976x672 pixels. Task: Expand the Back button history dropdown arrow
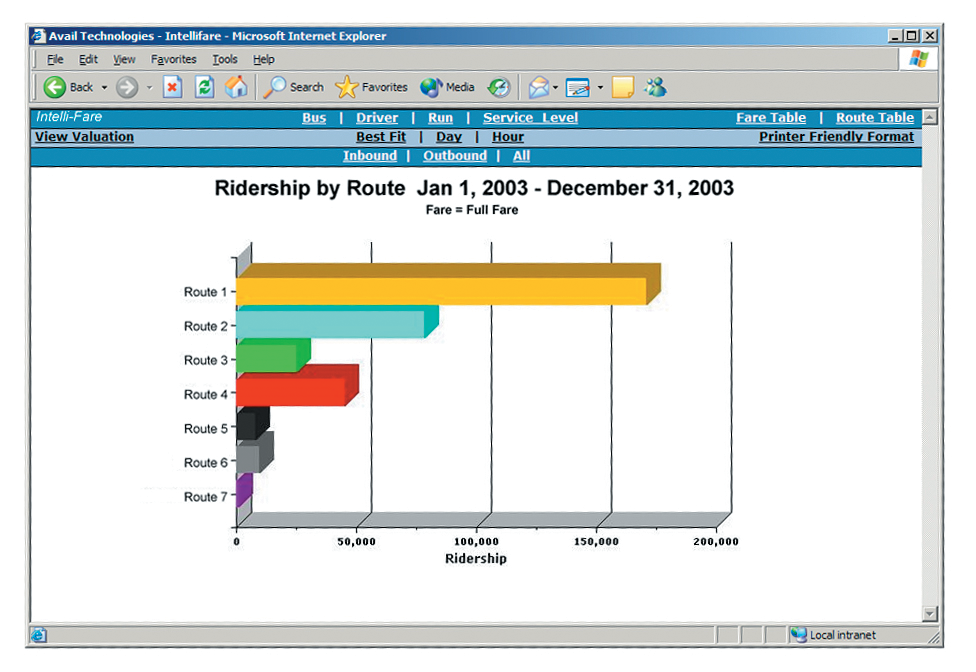click(x=104, y=88)
